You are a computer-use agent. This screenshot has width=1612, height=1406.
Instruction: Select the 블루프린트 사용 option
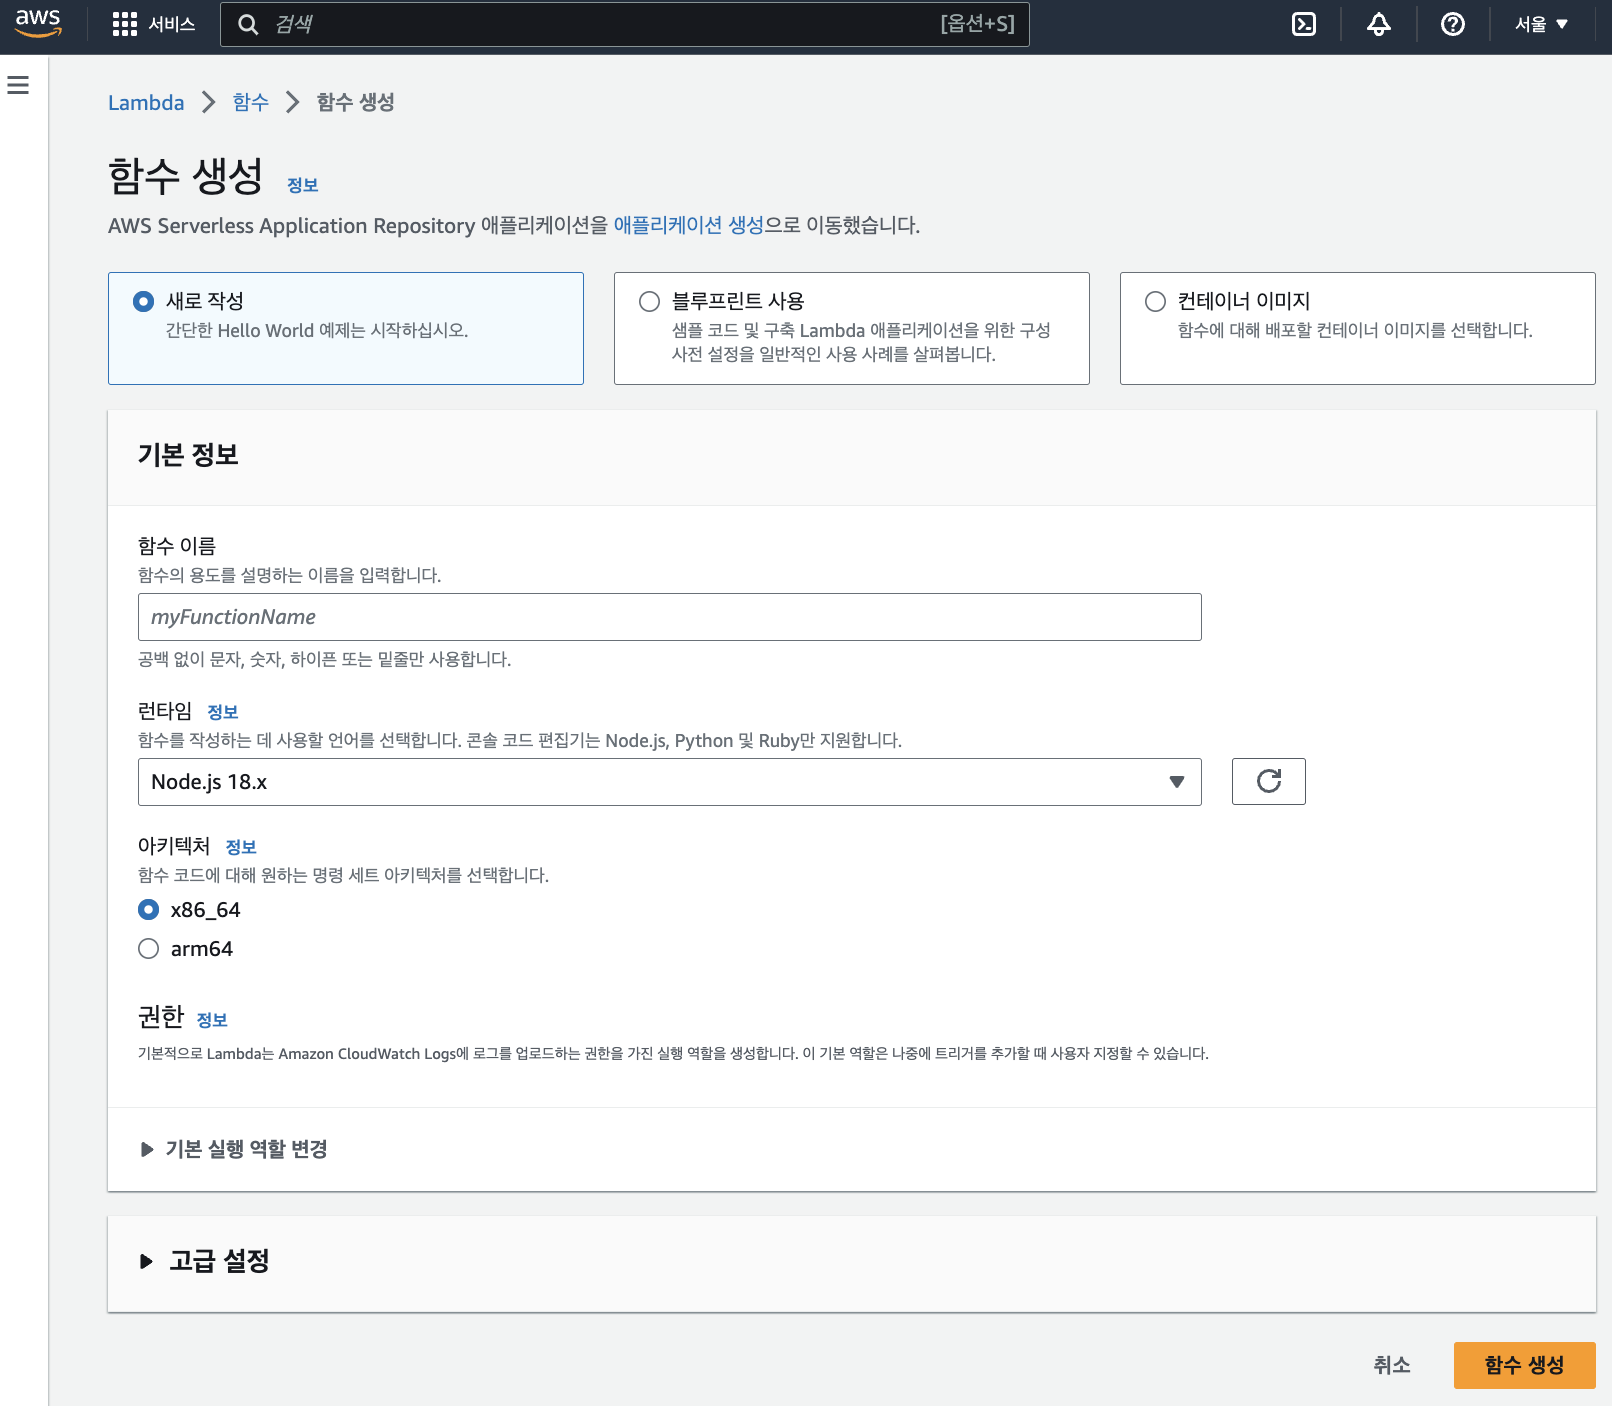pyautogui.click(x=852, y=328)
